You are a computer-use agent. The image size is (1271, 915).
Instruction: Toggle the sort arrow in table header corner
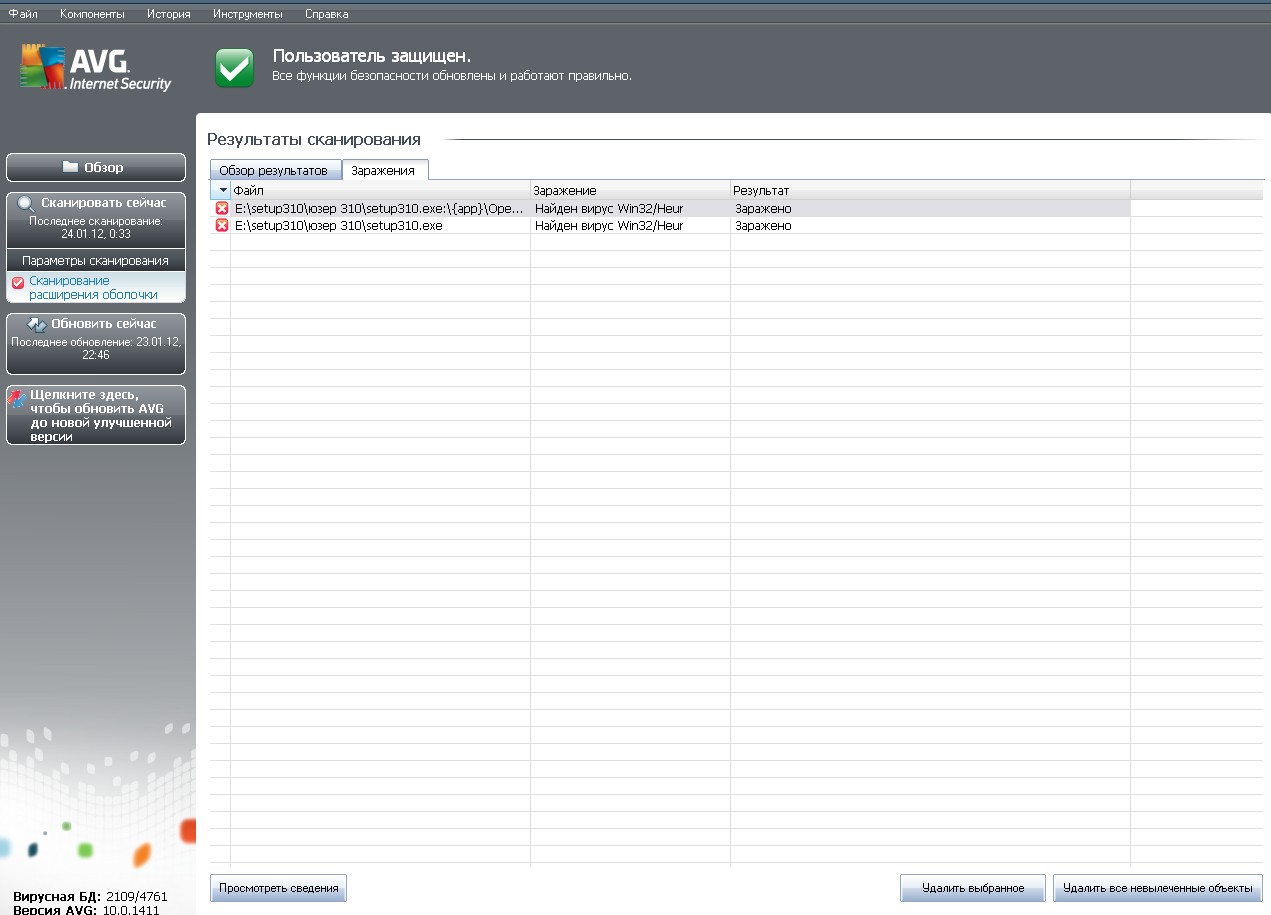pos(222,190)
